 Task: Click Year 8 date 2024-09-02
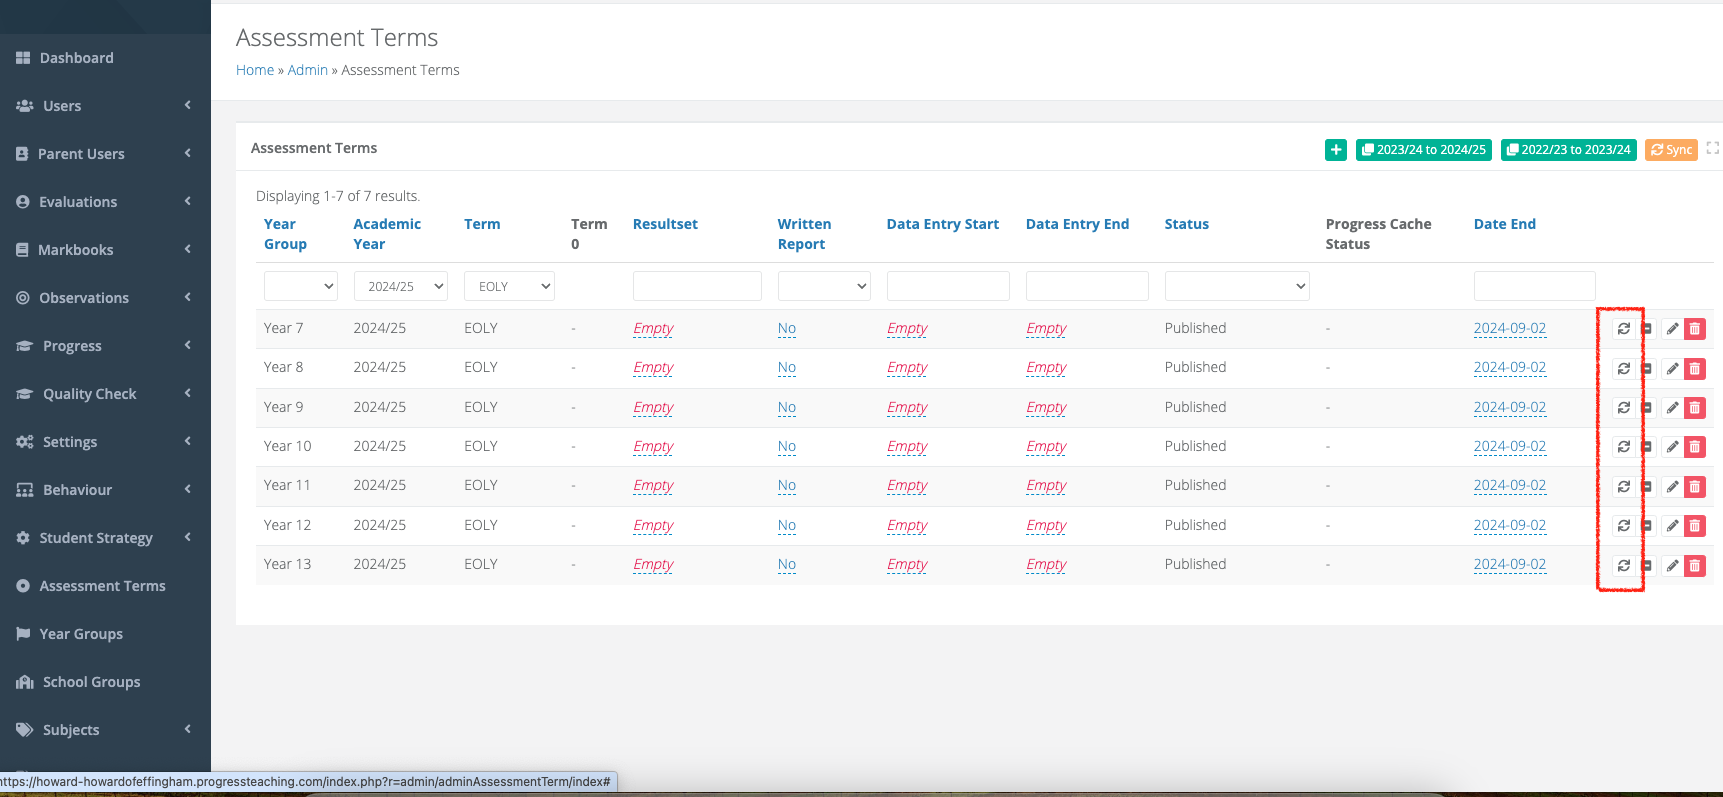click(1510, 367)
